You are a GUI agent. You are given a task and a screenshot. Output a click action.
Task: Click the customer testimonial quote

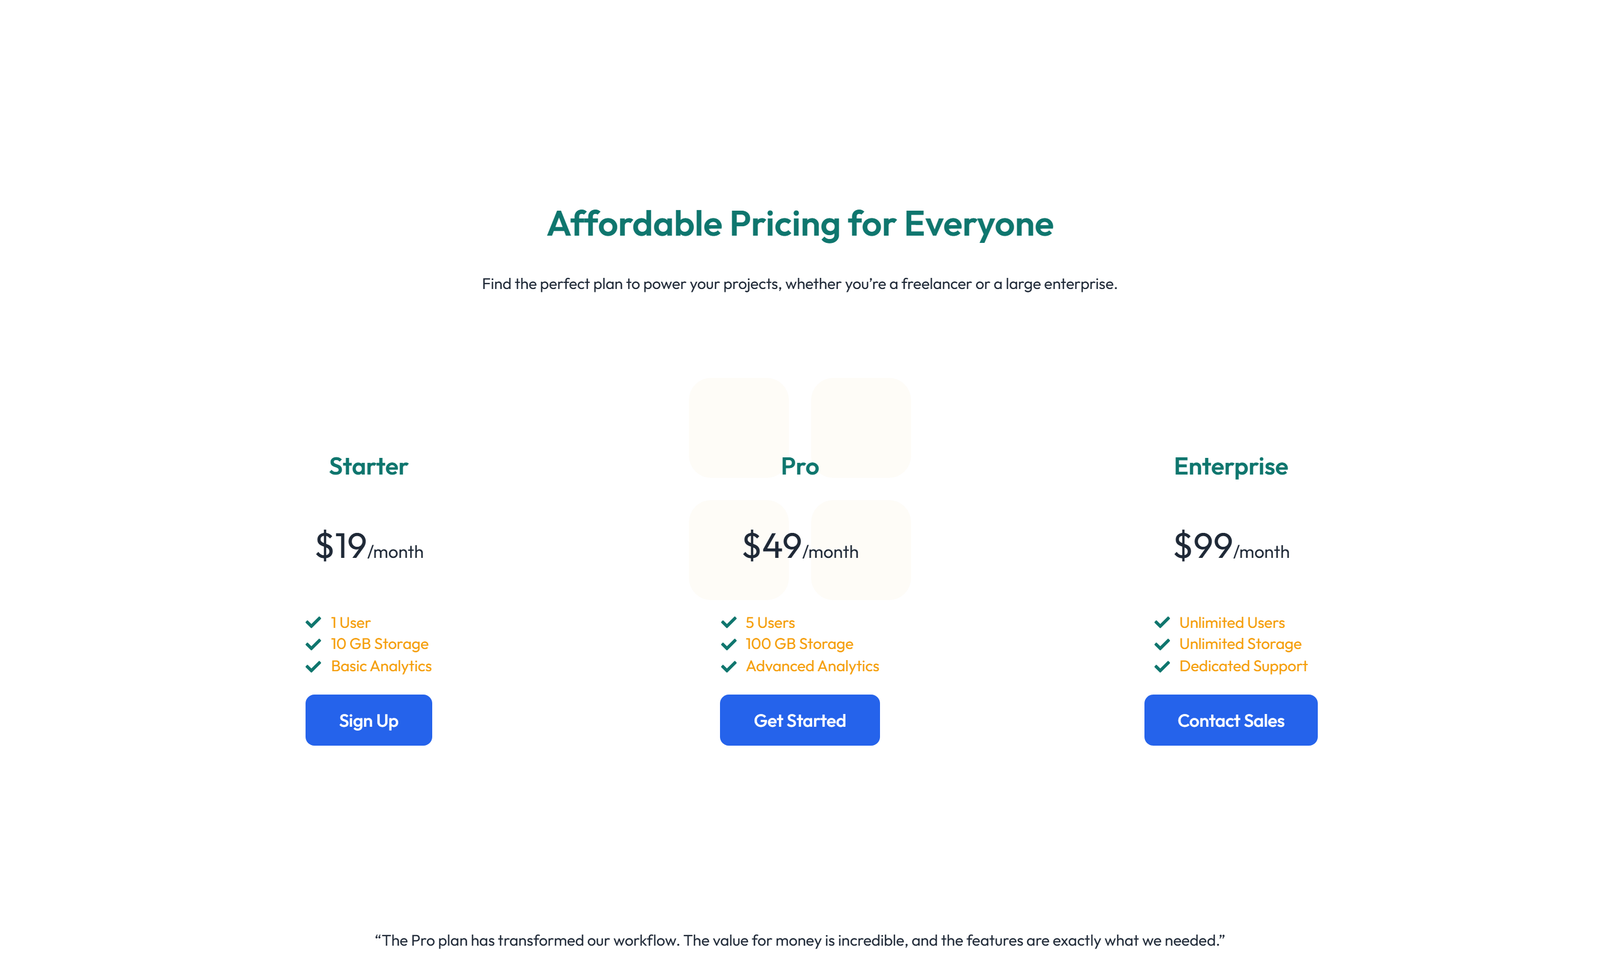click(x=799, y=940)
